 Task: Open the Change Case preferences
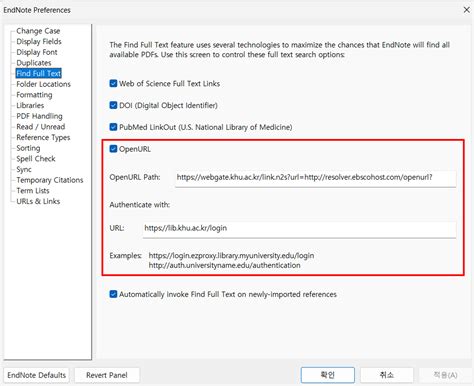click(x=38, y=31)
